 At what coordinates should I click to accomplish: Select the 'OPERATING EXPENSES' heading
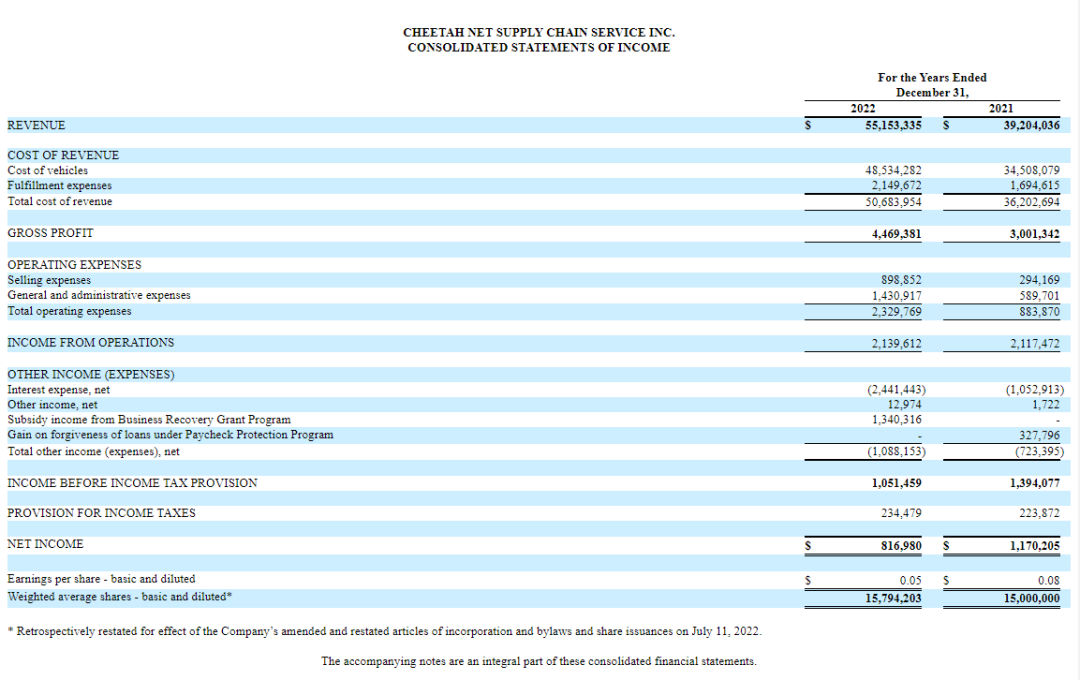74,265
